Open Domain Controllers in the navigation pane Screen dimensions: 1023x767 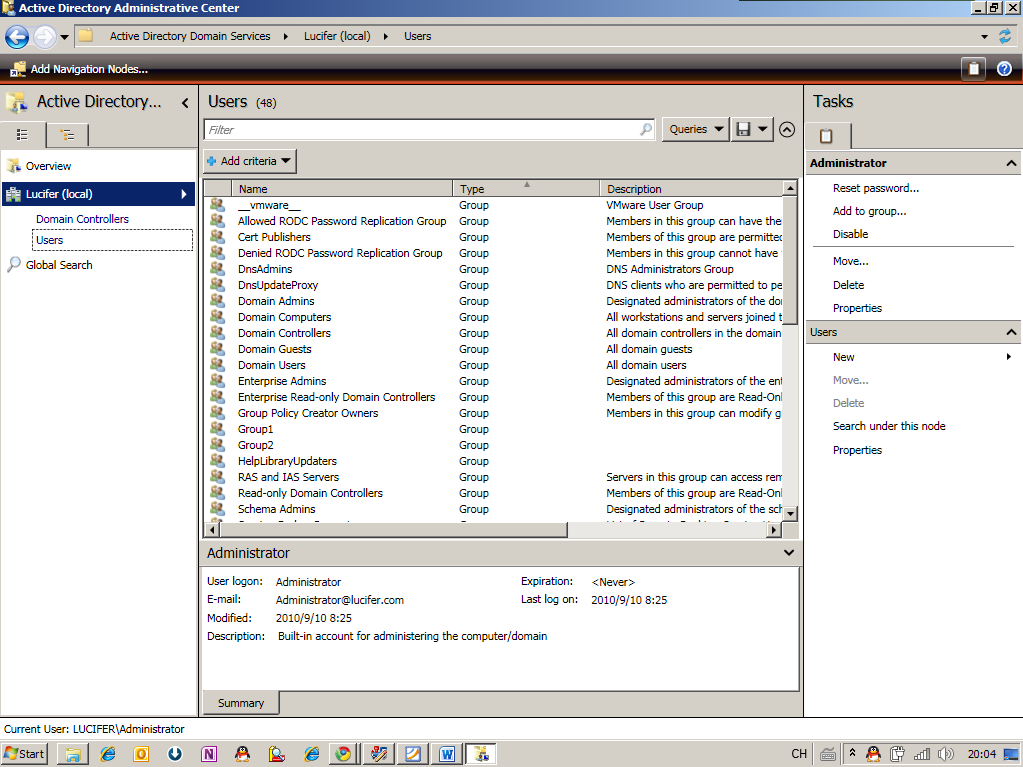82,219
